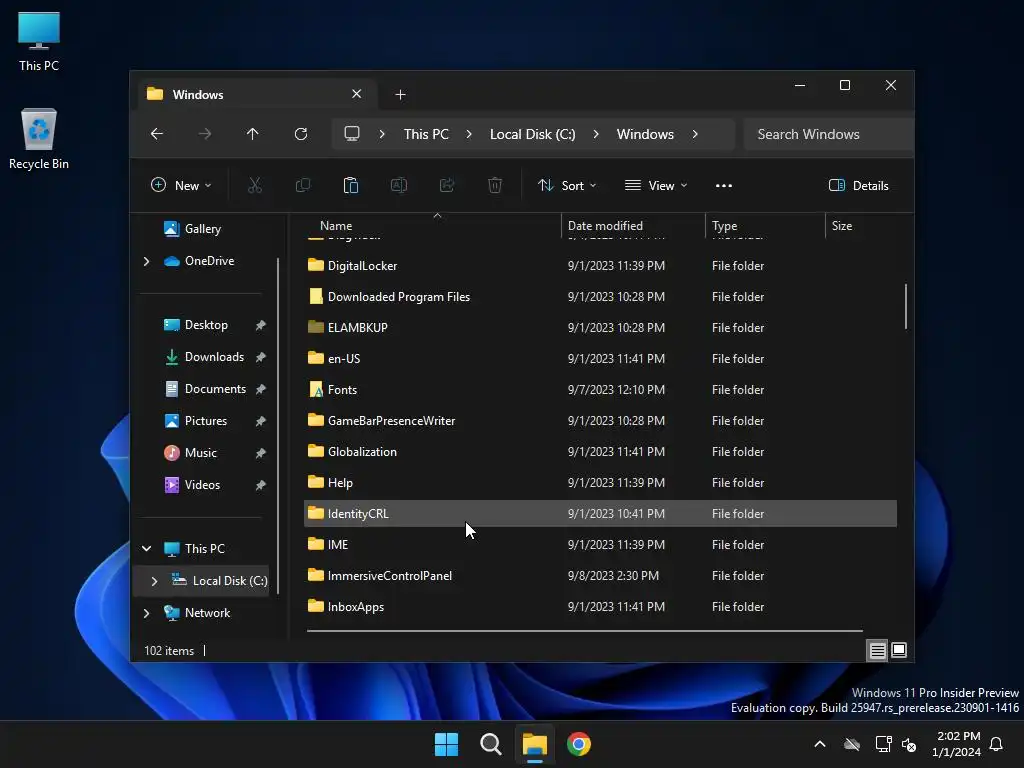This screenshot has width=1024, height=768.
Task: Open the View dropdown
Action: click(x=656, y=185)
